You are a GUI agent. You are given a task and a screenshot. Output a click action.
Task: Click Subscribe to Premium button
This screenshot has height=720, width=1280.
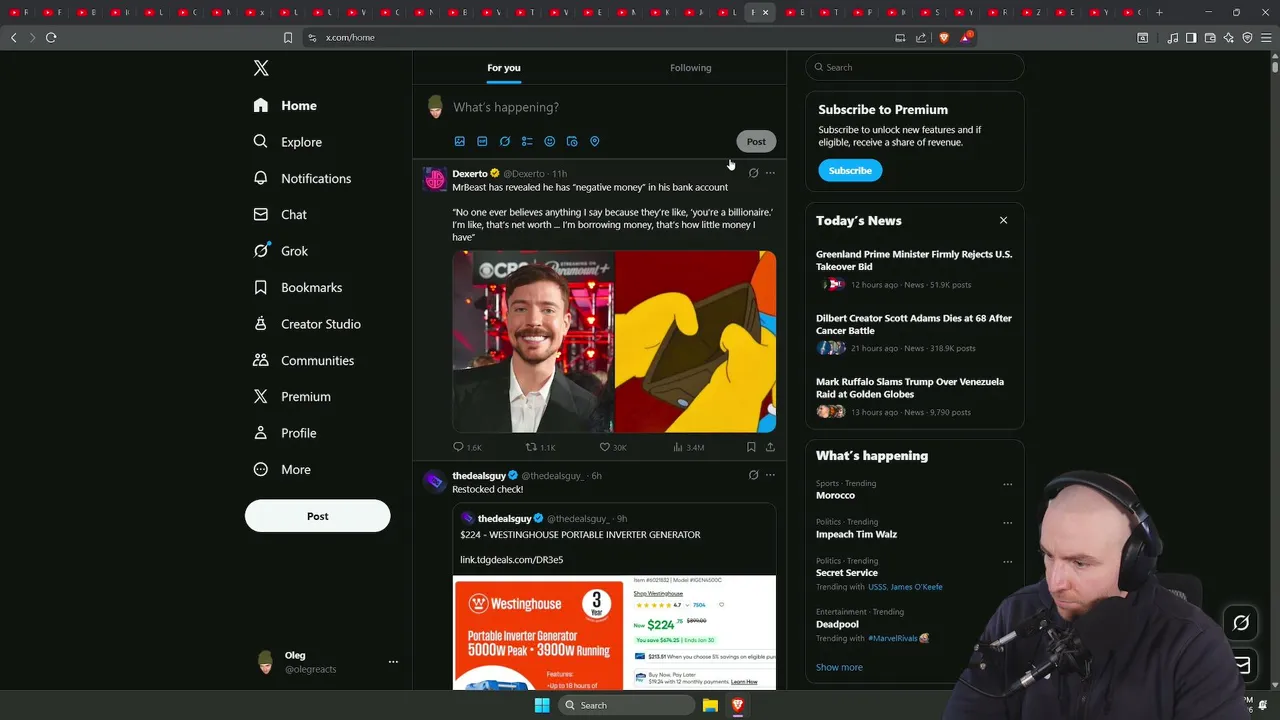coord(850,170)
